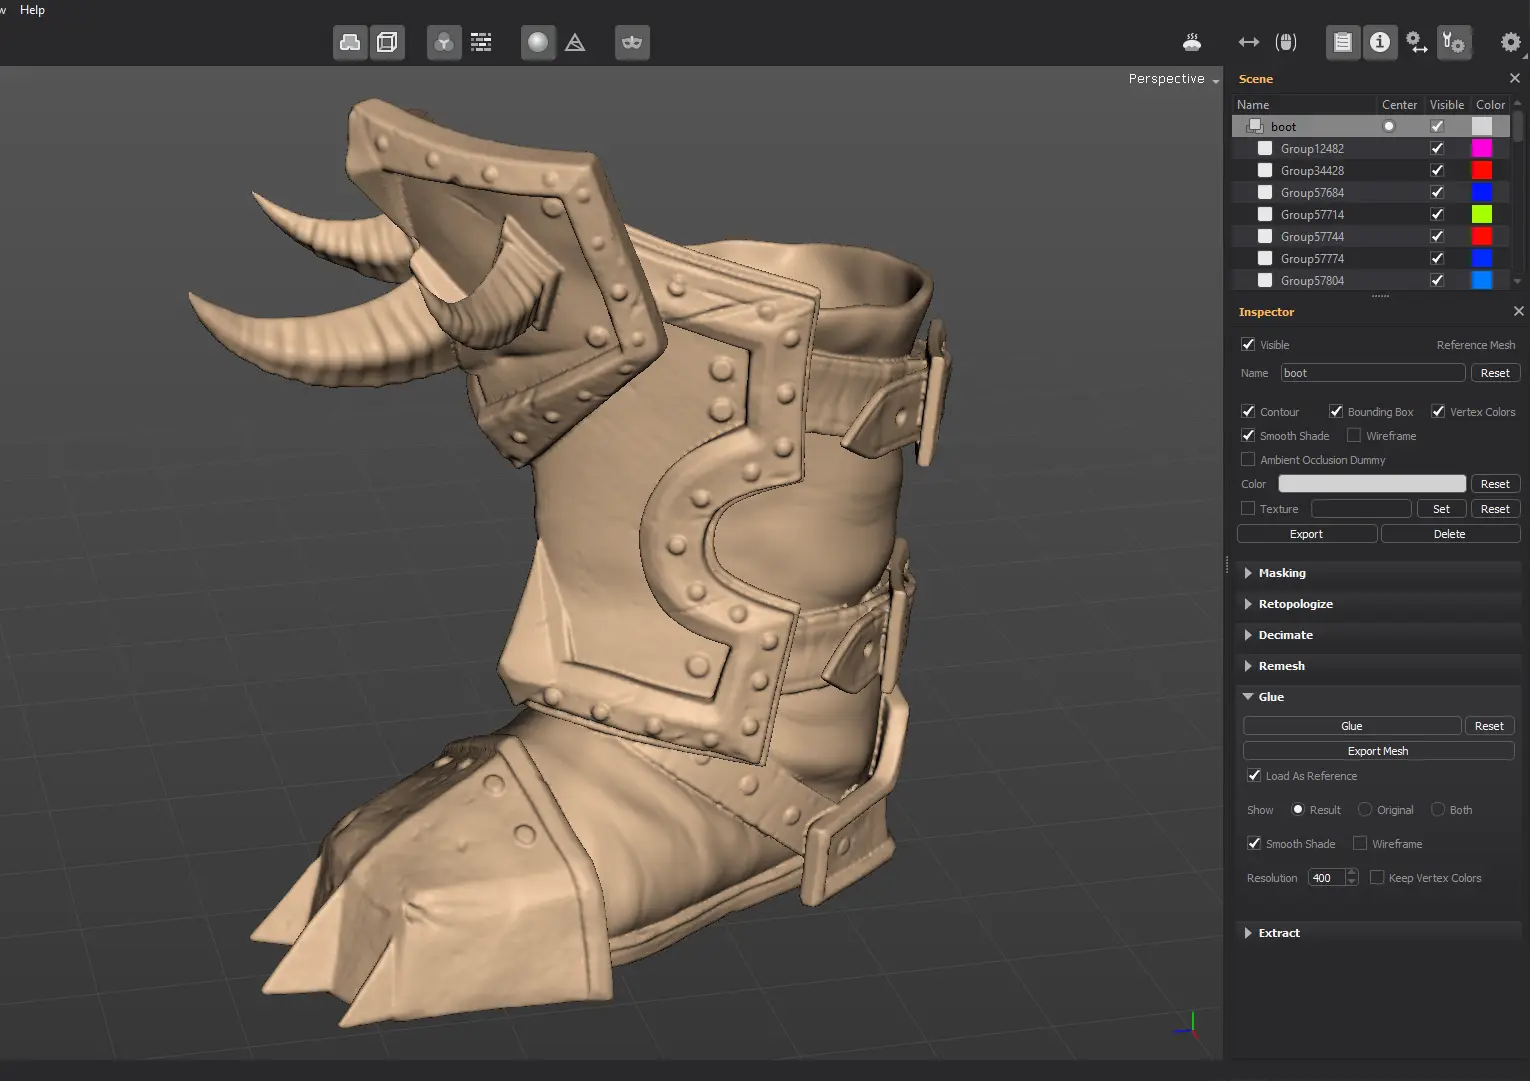Click the Center column header
This screenshot has width=1530, height=1081.
1399,104
